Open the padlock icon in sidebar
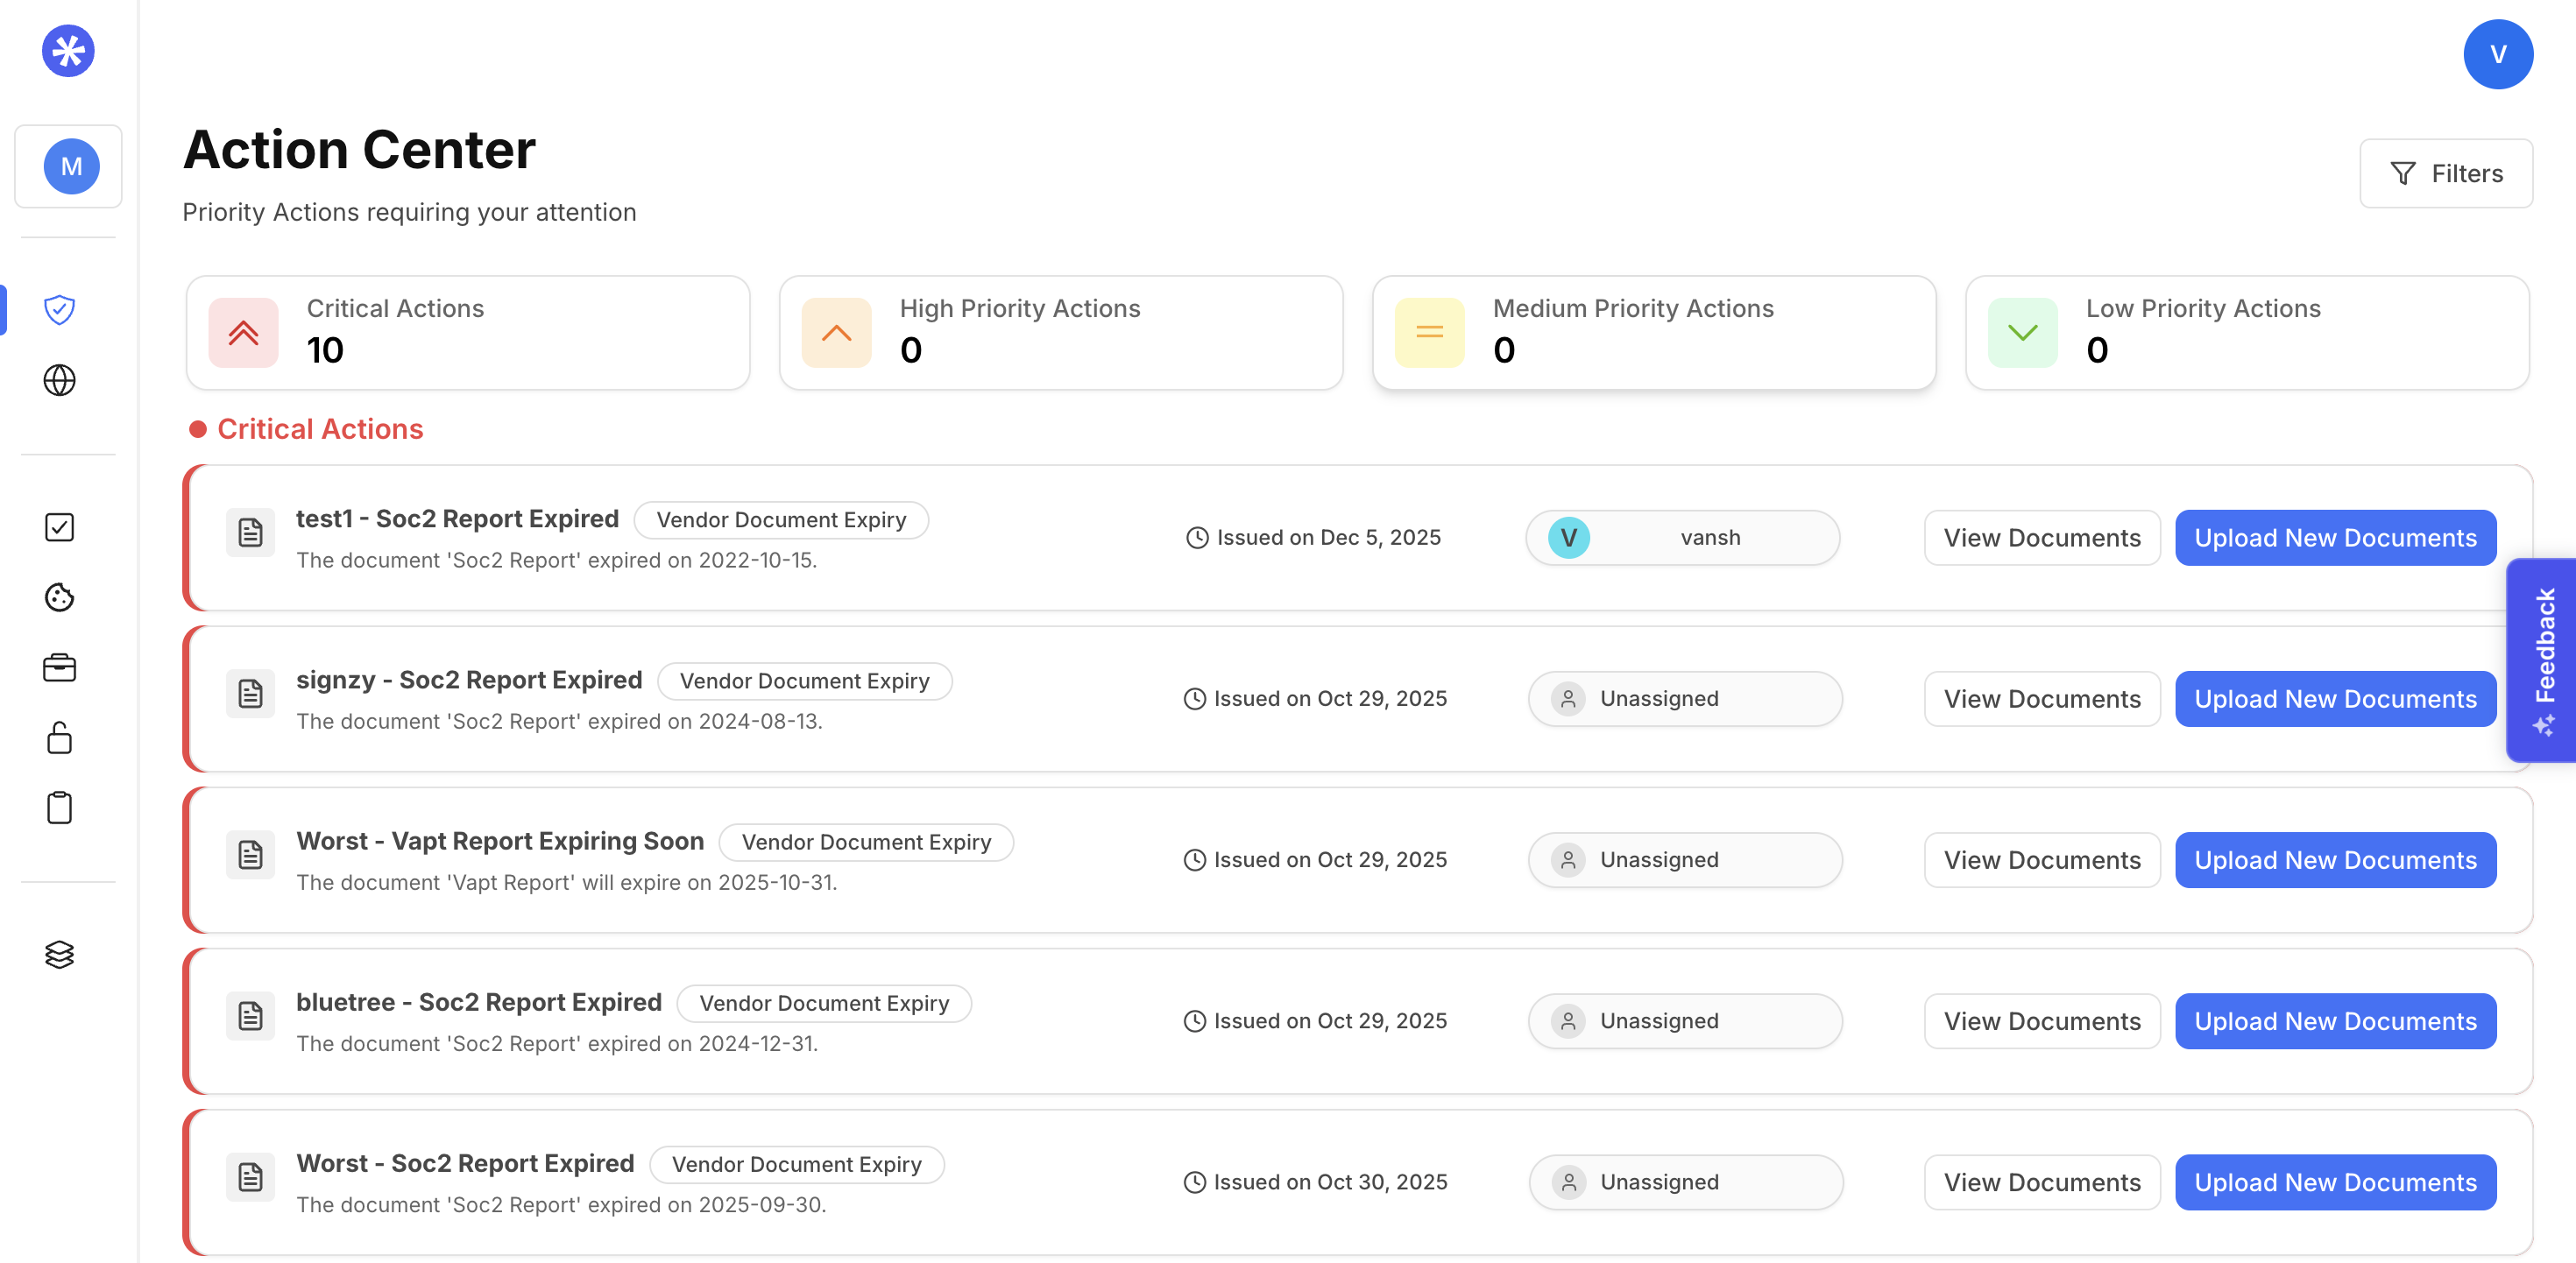The height and width of the screenshot is (1263, 2576). coord(60,738)
